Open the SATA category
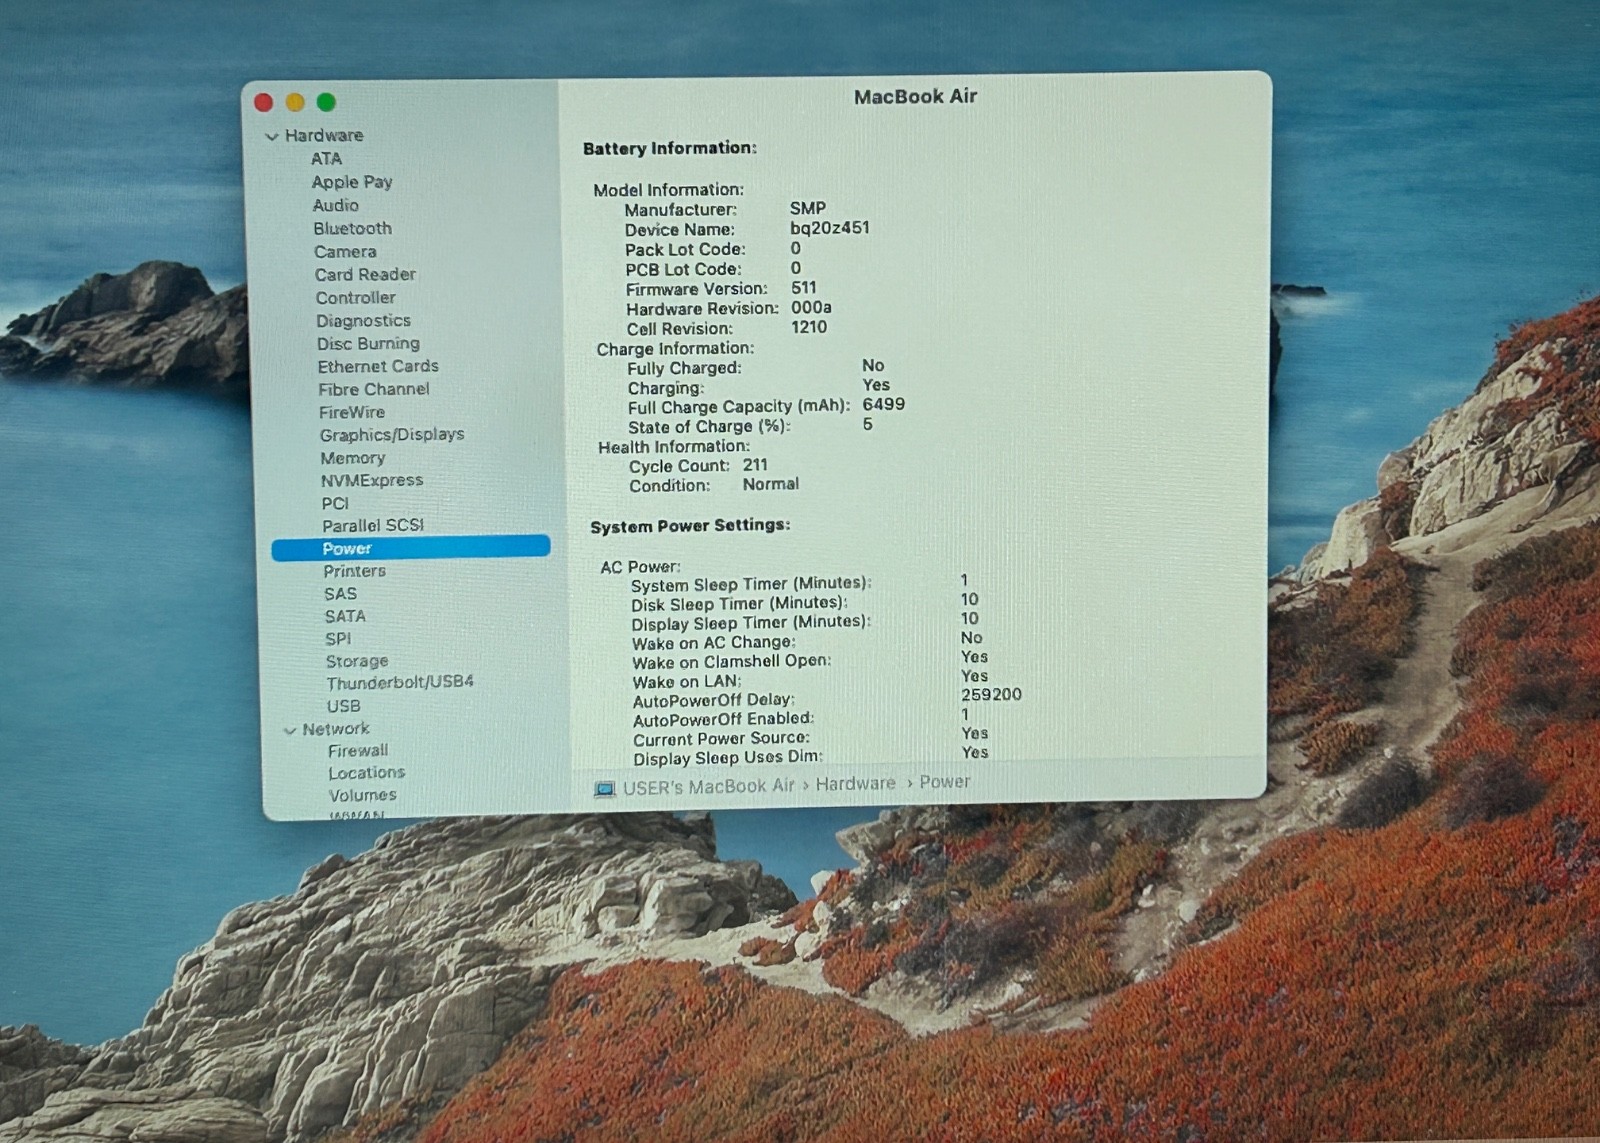This screenshot has width=1600, height=1143. pos(345,617)
